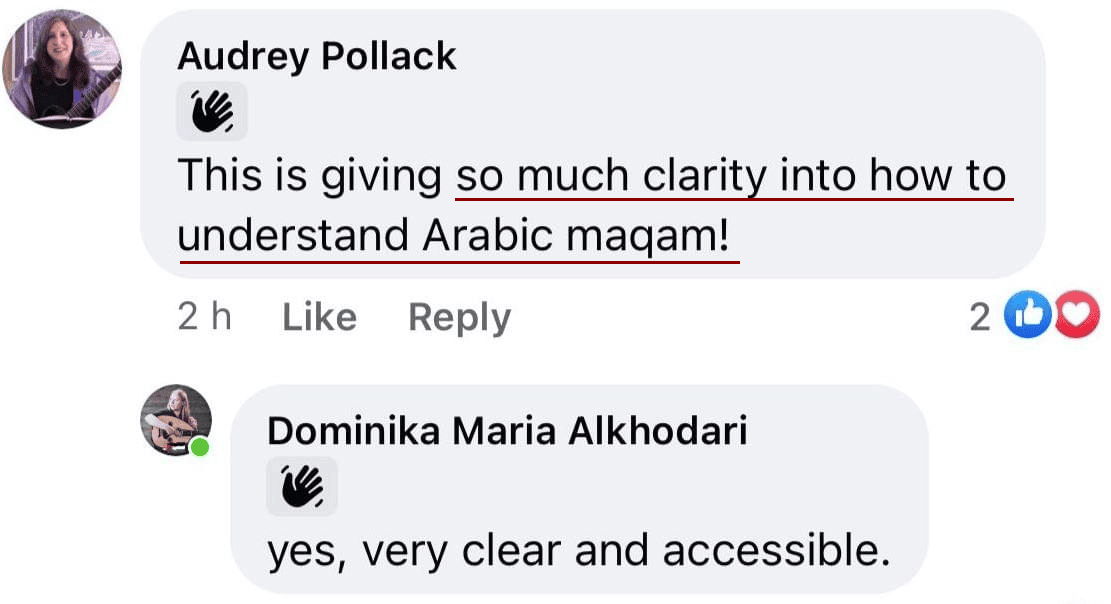Click the Dominika Maria Alkhodari name link
Image resolution: width=1111 pixels, height=604 pixels.
click(x=507, y=431)
